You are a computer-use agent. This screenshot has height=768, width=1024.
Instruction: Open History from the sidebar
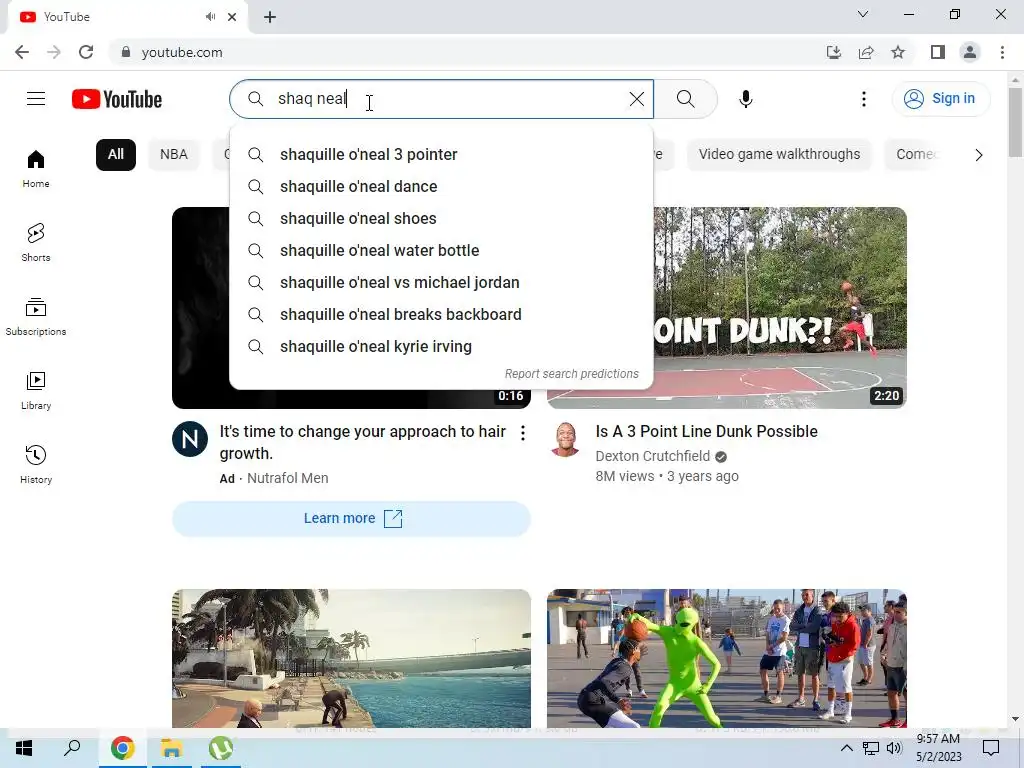pos(36,464)
